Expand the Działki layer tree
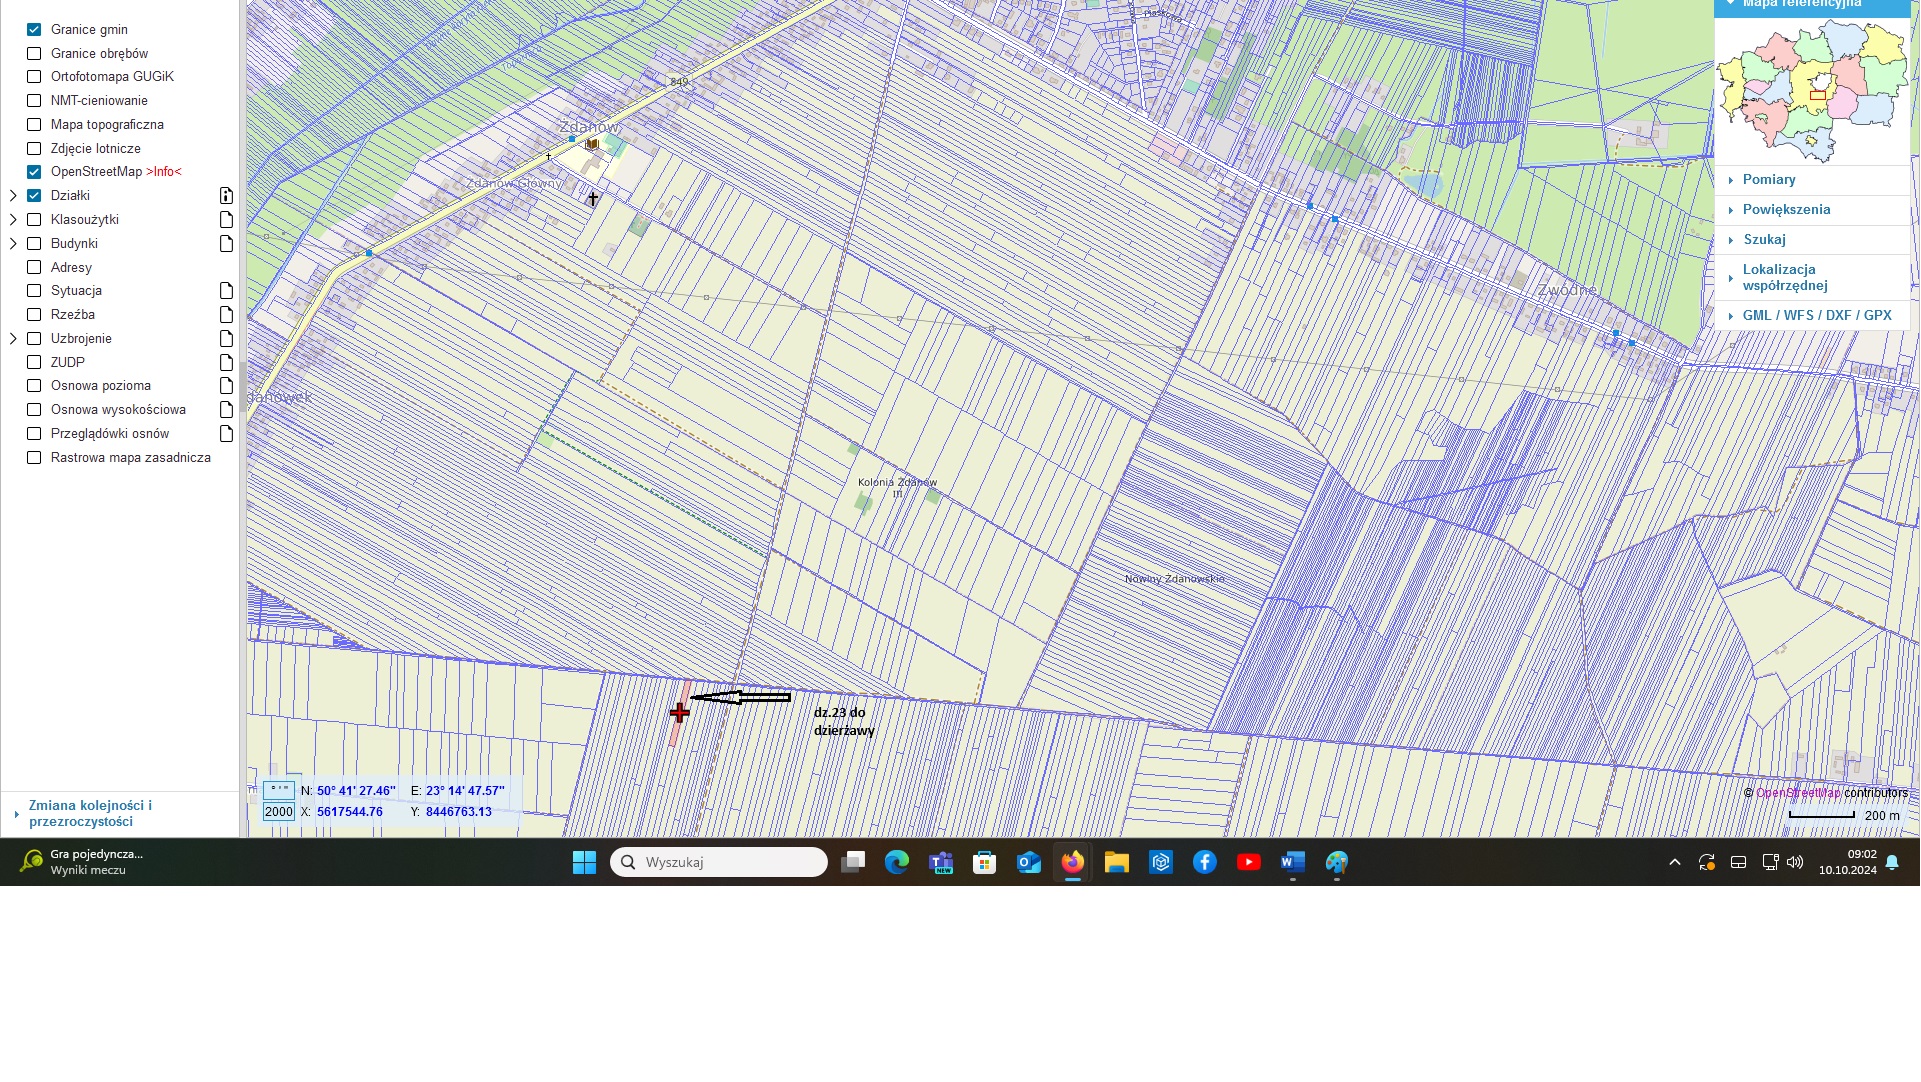This screenshot has height=1082, width=1921. coord(13,196)
